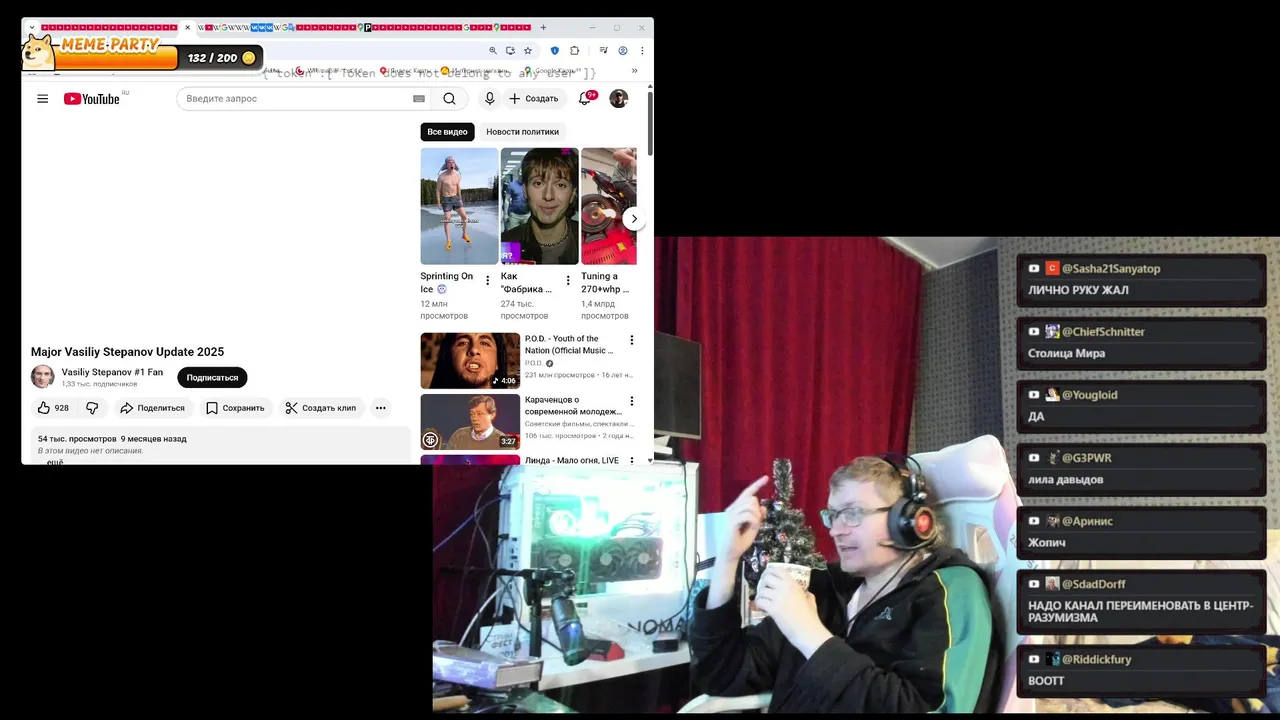Open P.O.D. Youth of the Nation thumbnail
Viewport: 1280px width, 720px height.
470,361
